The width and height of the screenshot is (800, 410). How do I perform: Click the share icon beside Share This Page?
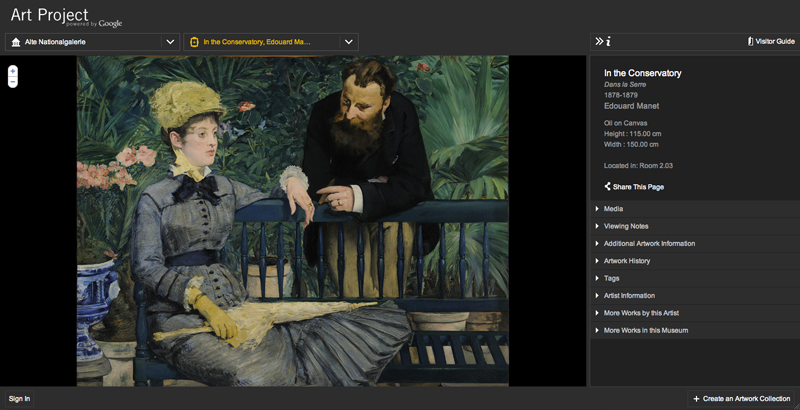pyautogui.click(x=608, y=186)
